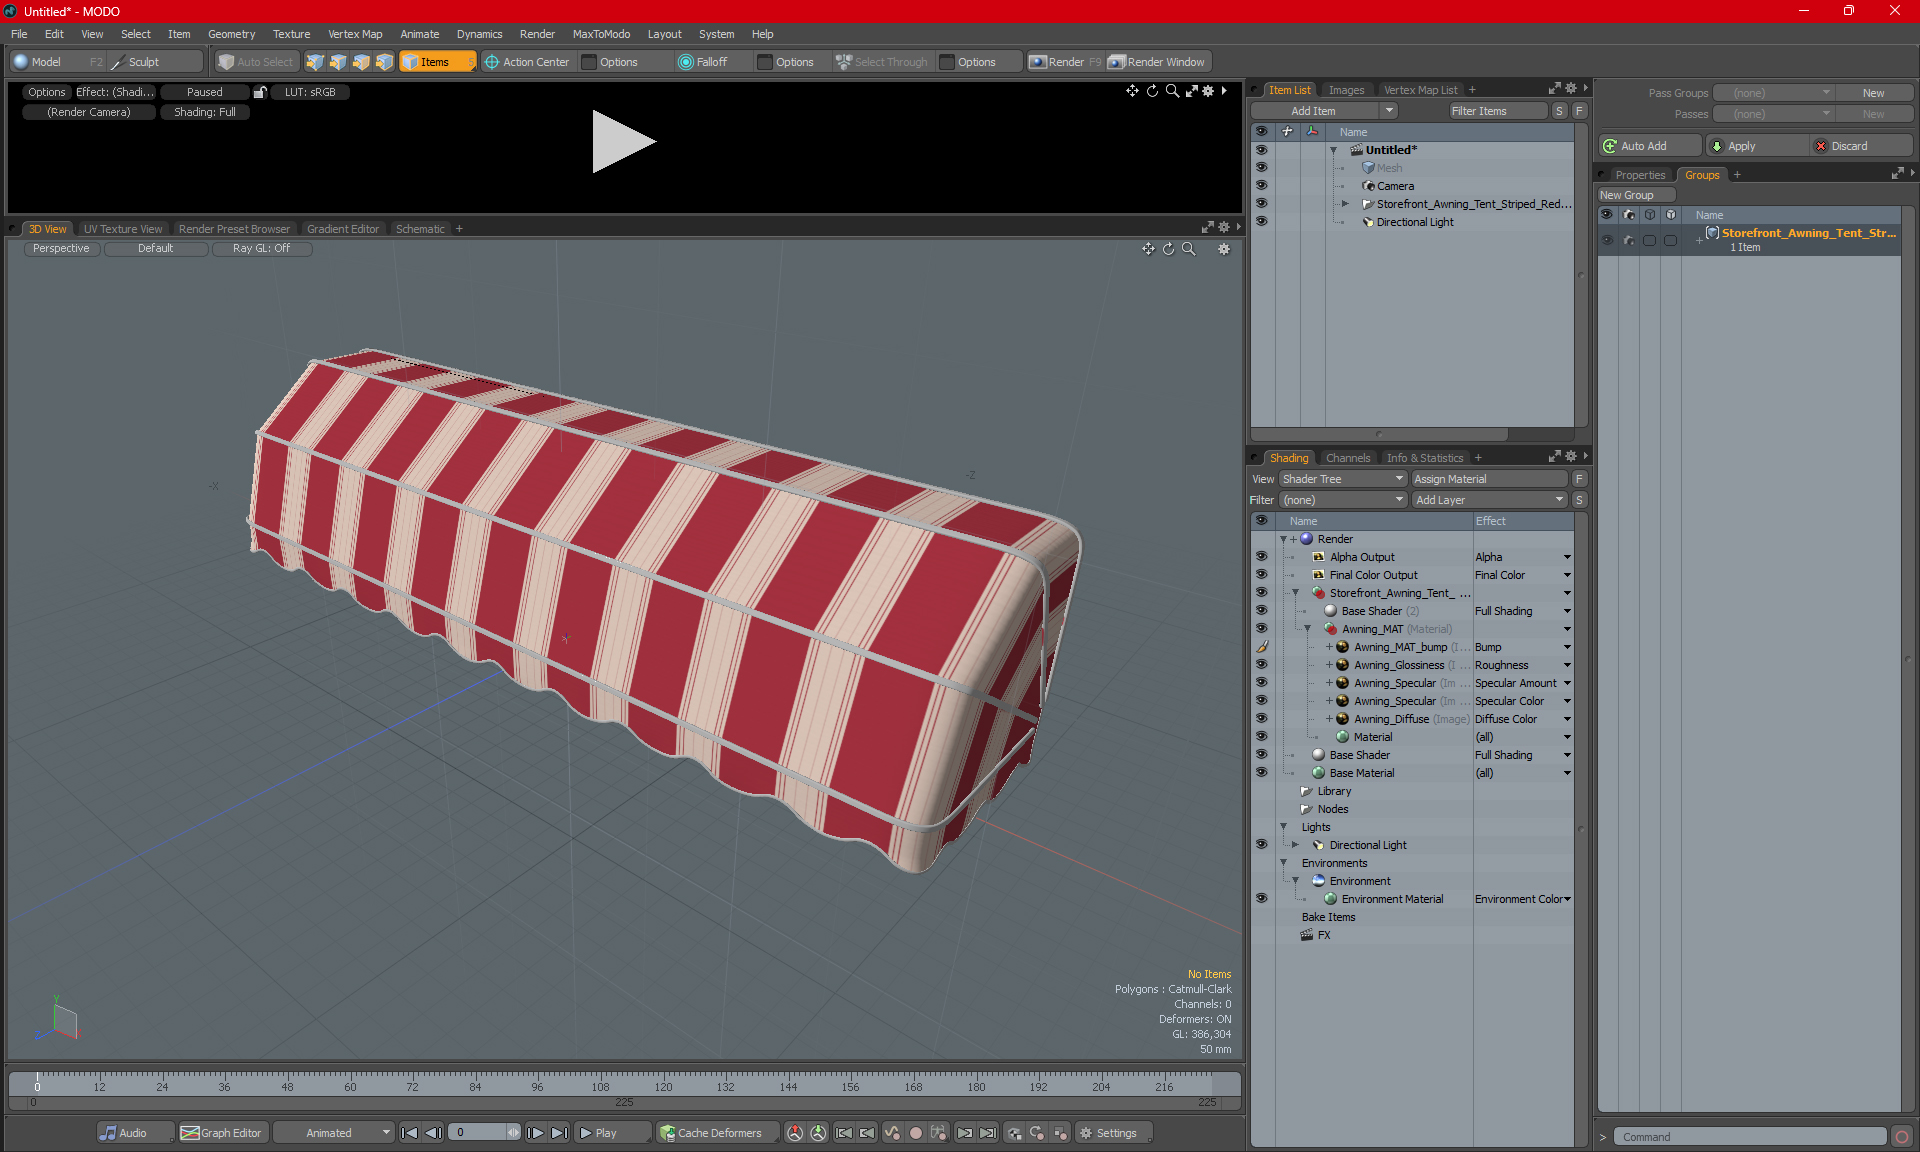
Task: Go to the first frame
Action: [409, 1133]
